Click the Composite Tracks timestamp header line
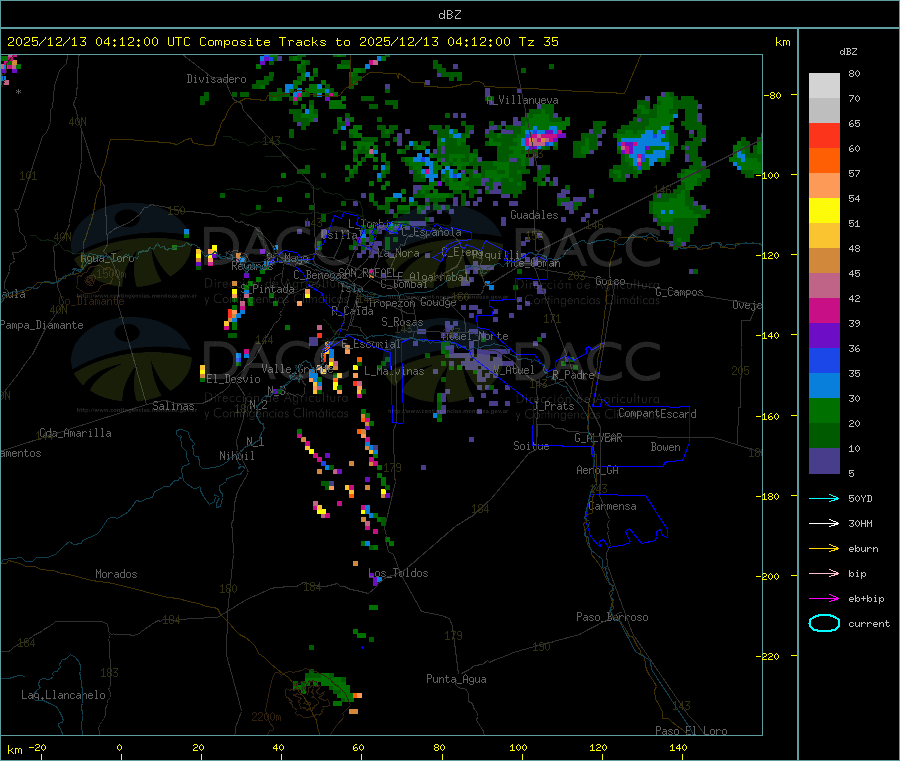Viewport: 900px width, 761px height. (x=282, y=42)
